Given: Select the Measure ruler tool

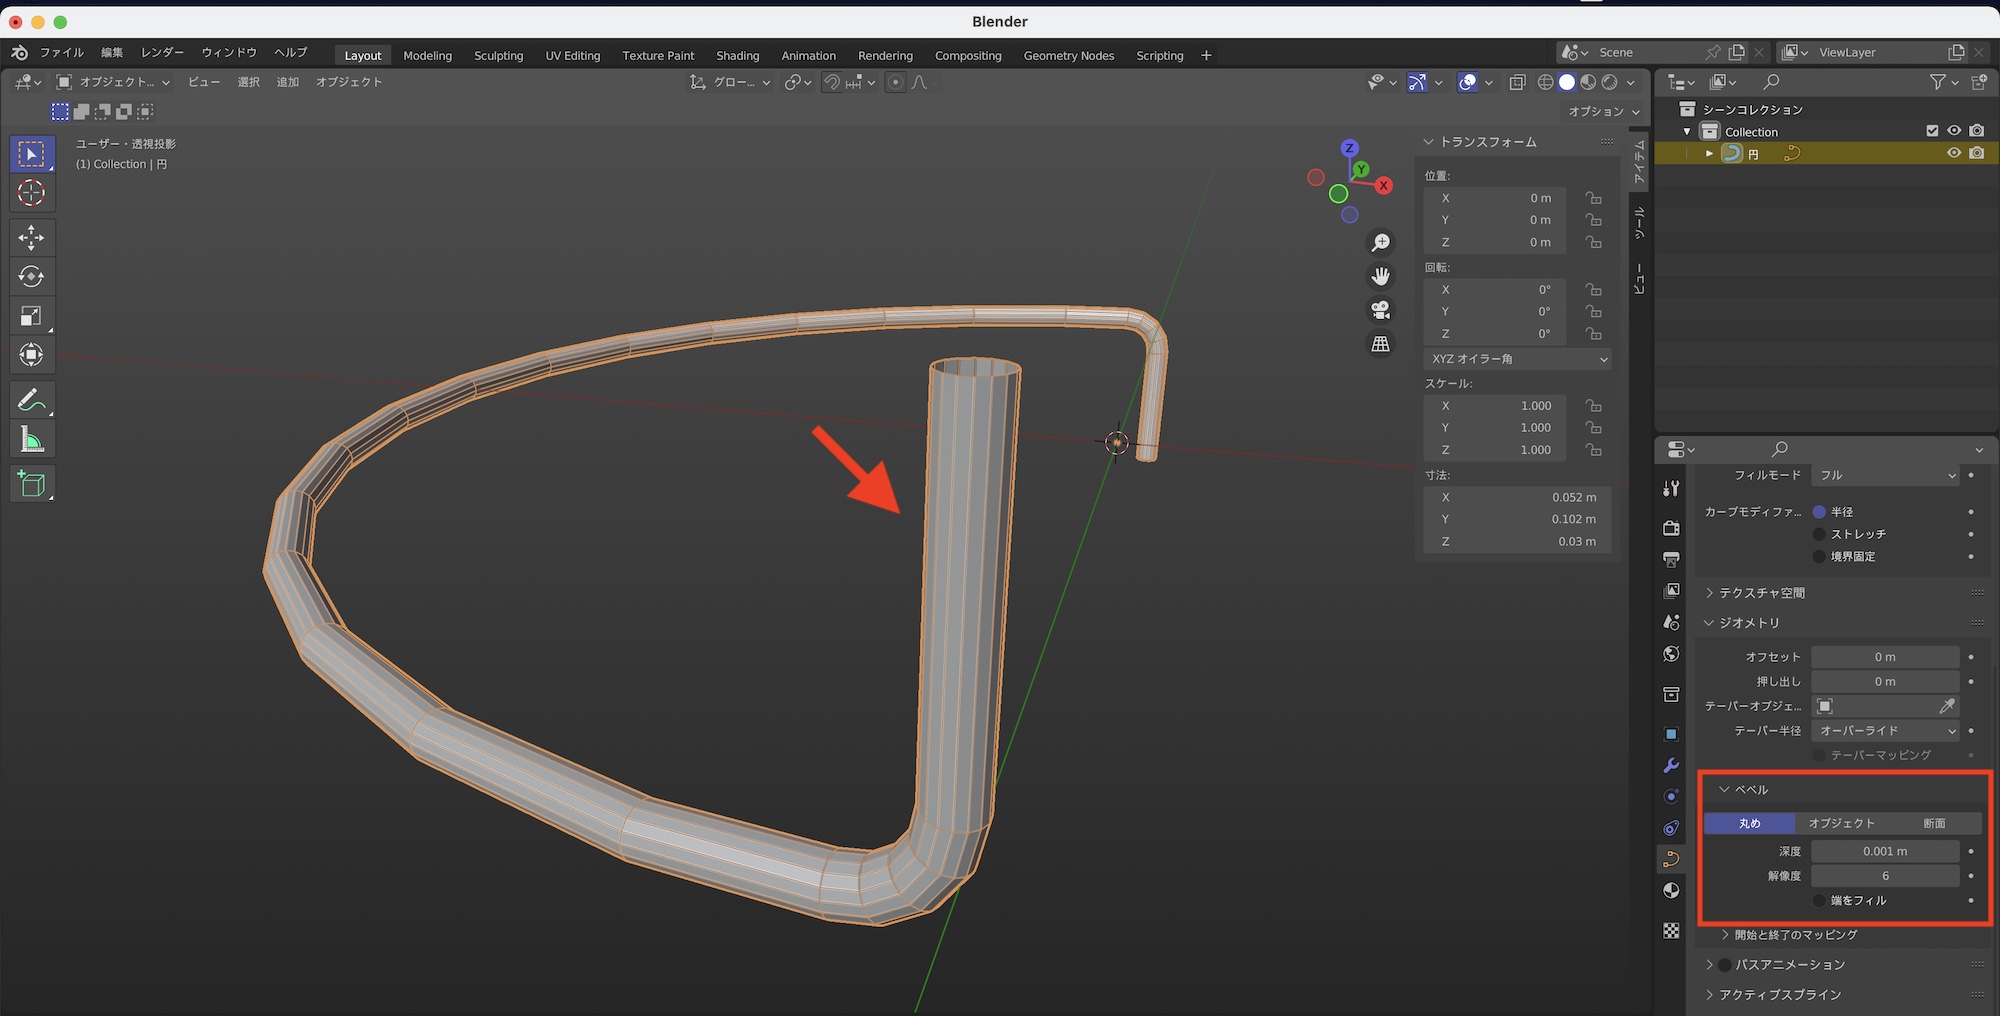Looking at the screenshot, I should 31,440.
